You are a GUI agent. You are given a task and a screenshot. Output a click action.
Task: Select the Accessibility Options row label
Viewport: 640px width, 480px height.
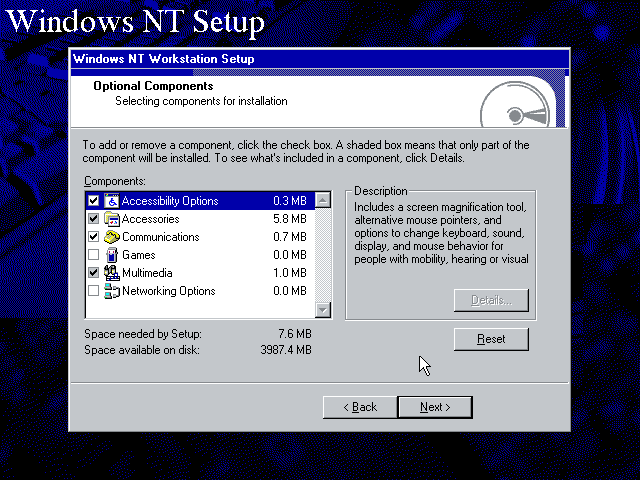170,201
